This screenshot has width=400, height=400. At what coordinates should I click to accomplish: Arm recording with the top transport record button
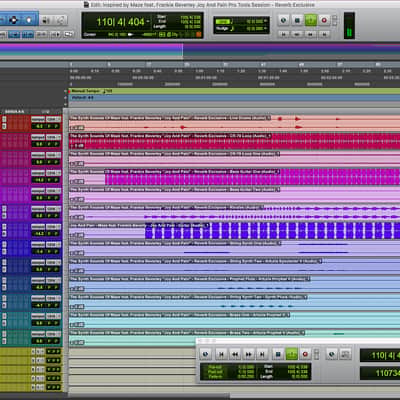(x=324, y=20)
